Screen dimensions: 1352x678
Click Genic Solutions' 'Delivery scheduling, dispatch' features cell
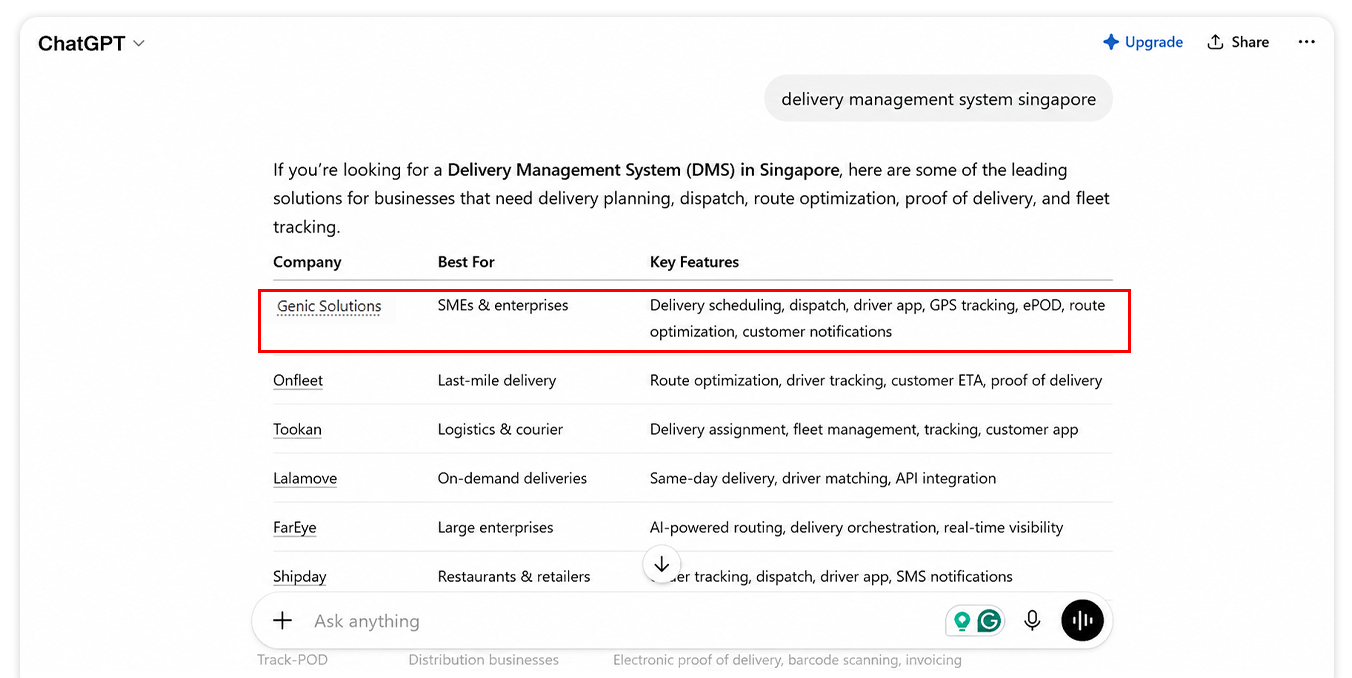tap(878, 318)
